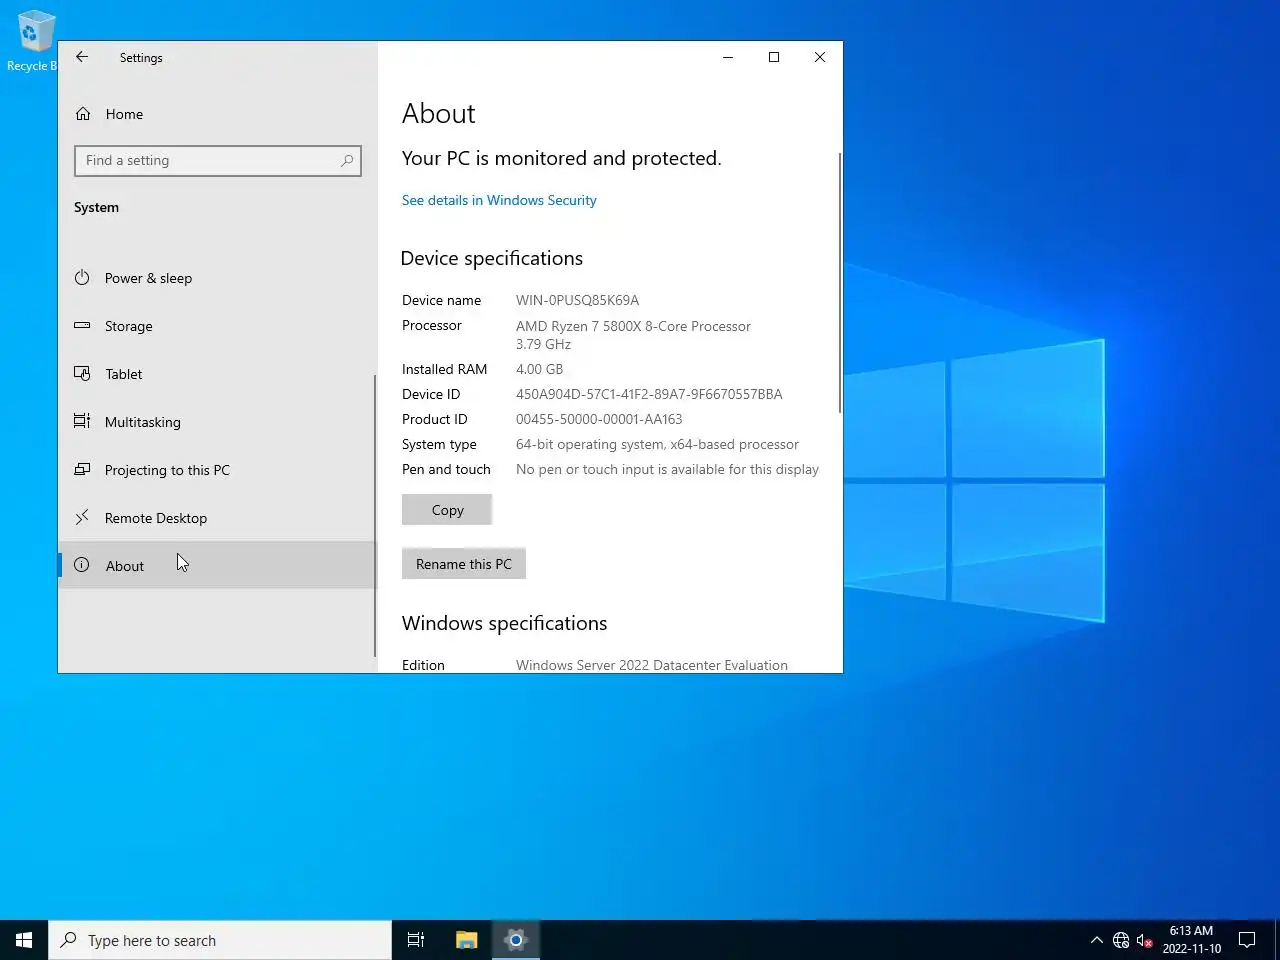Image resolution: width=1280 pixels, height=960 pixels.
Task: Open Multitasking settings page
Action: (217, 422)
